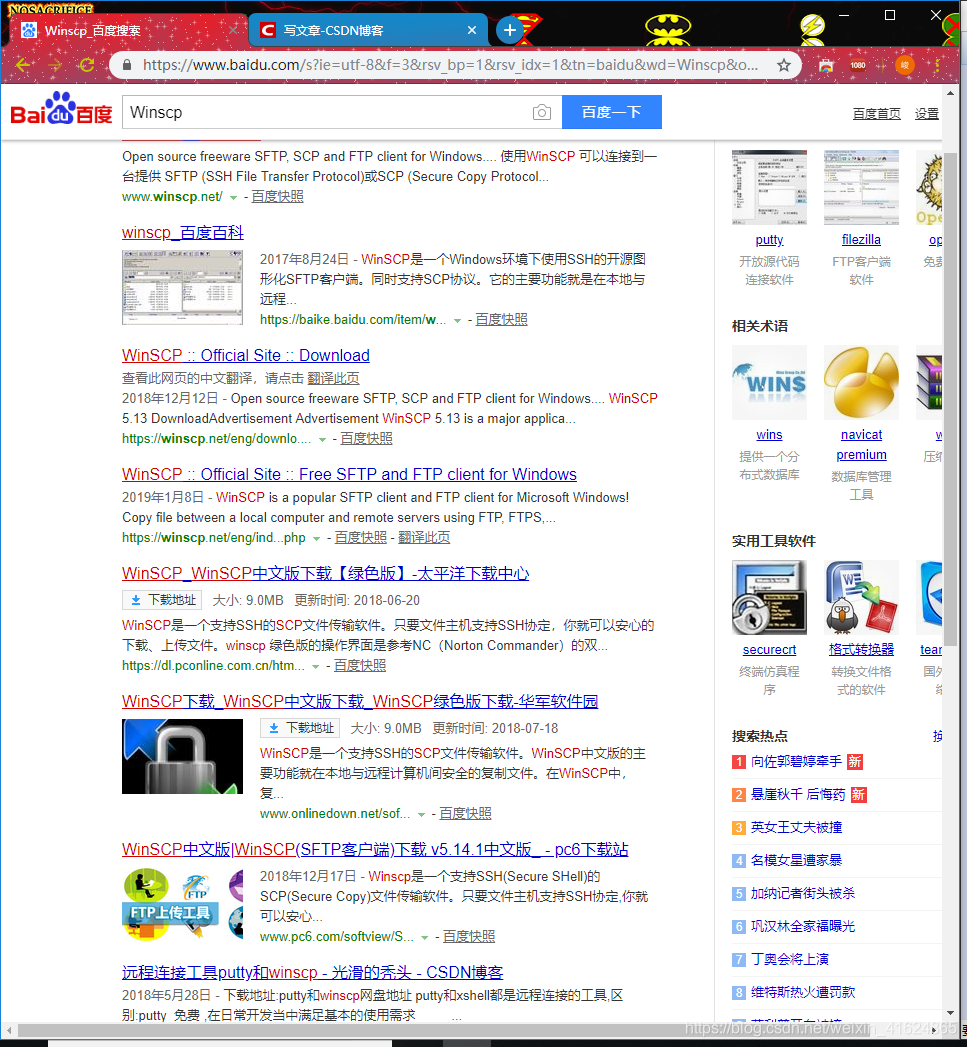Click the camera image-search icon

[x=542, y=112]
